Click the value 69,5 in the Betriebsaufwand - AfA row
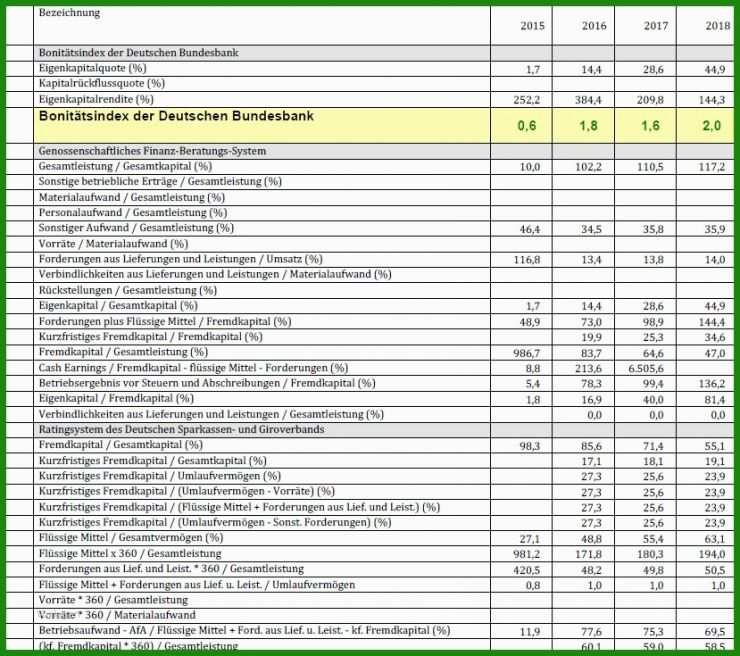This screenshot has width=740, height=656. (715, 632)
